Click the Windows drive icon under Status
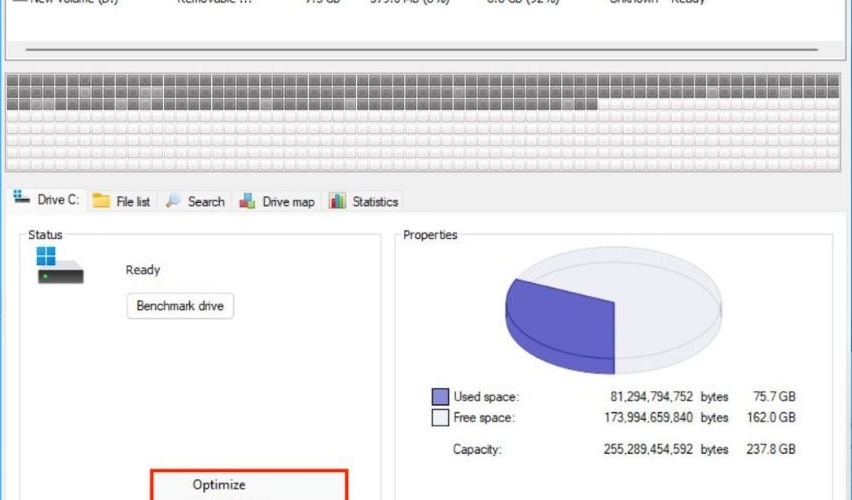852x500 pixels. [x=59, y=266]
